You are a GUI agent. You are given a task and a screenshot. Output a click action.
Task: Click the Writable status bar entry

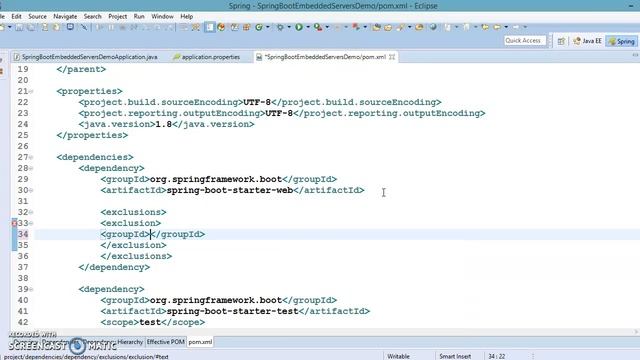point(398,356)
